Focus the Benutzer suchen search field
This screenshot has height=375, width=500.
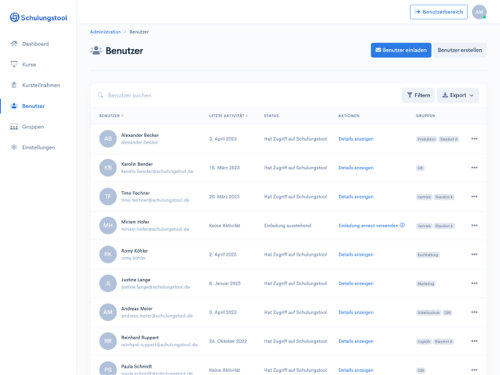(247, 95)
